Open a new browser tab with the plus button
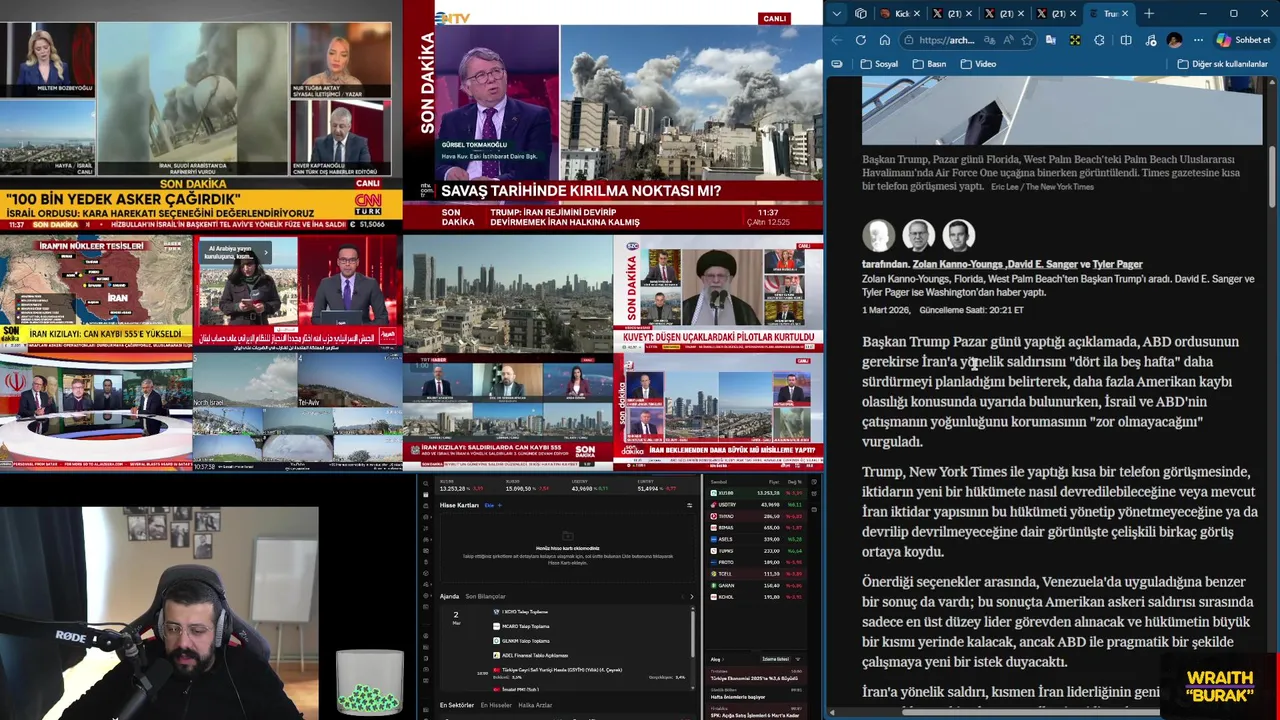1280x720 pixels. coord(1149,14)
